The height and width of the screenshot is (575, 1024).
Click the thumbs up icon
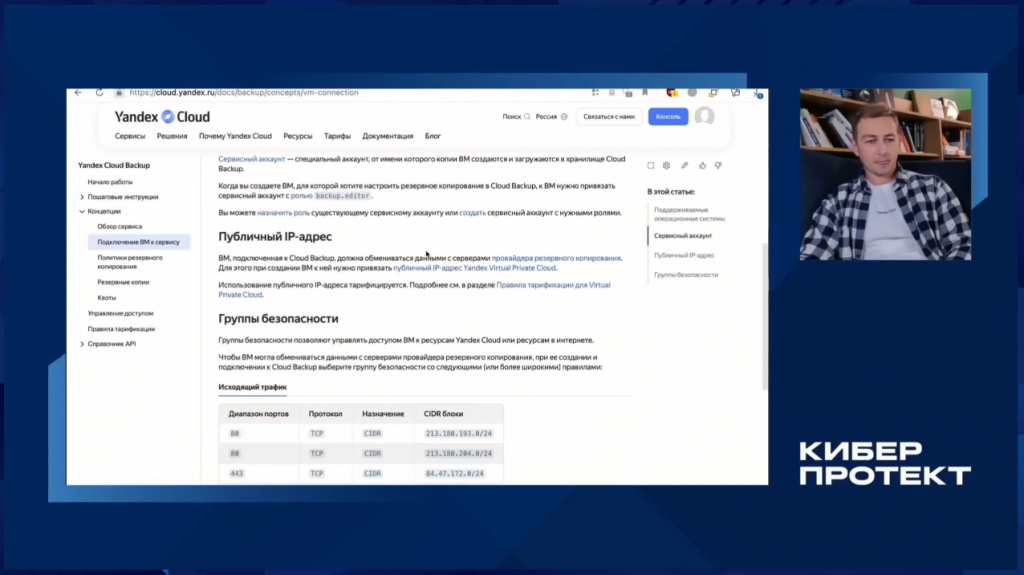click(702, 166)
